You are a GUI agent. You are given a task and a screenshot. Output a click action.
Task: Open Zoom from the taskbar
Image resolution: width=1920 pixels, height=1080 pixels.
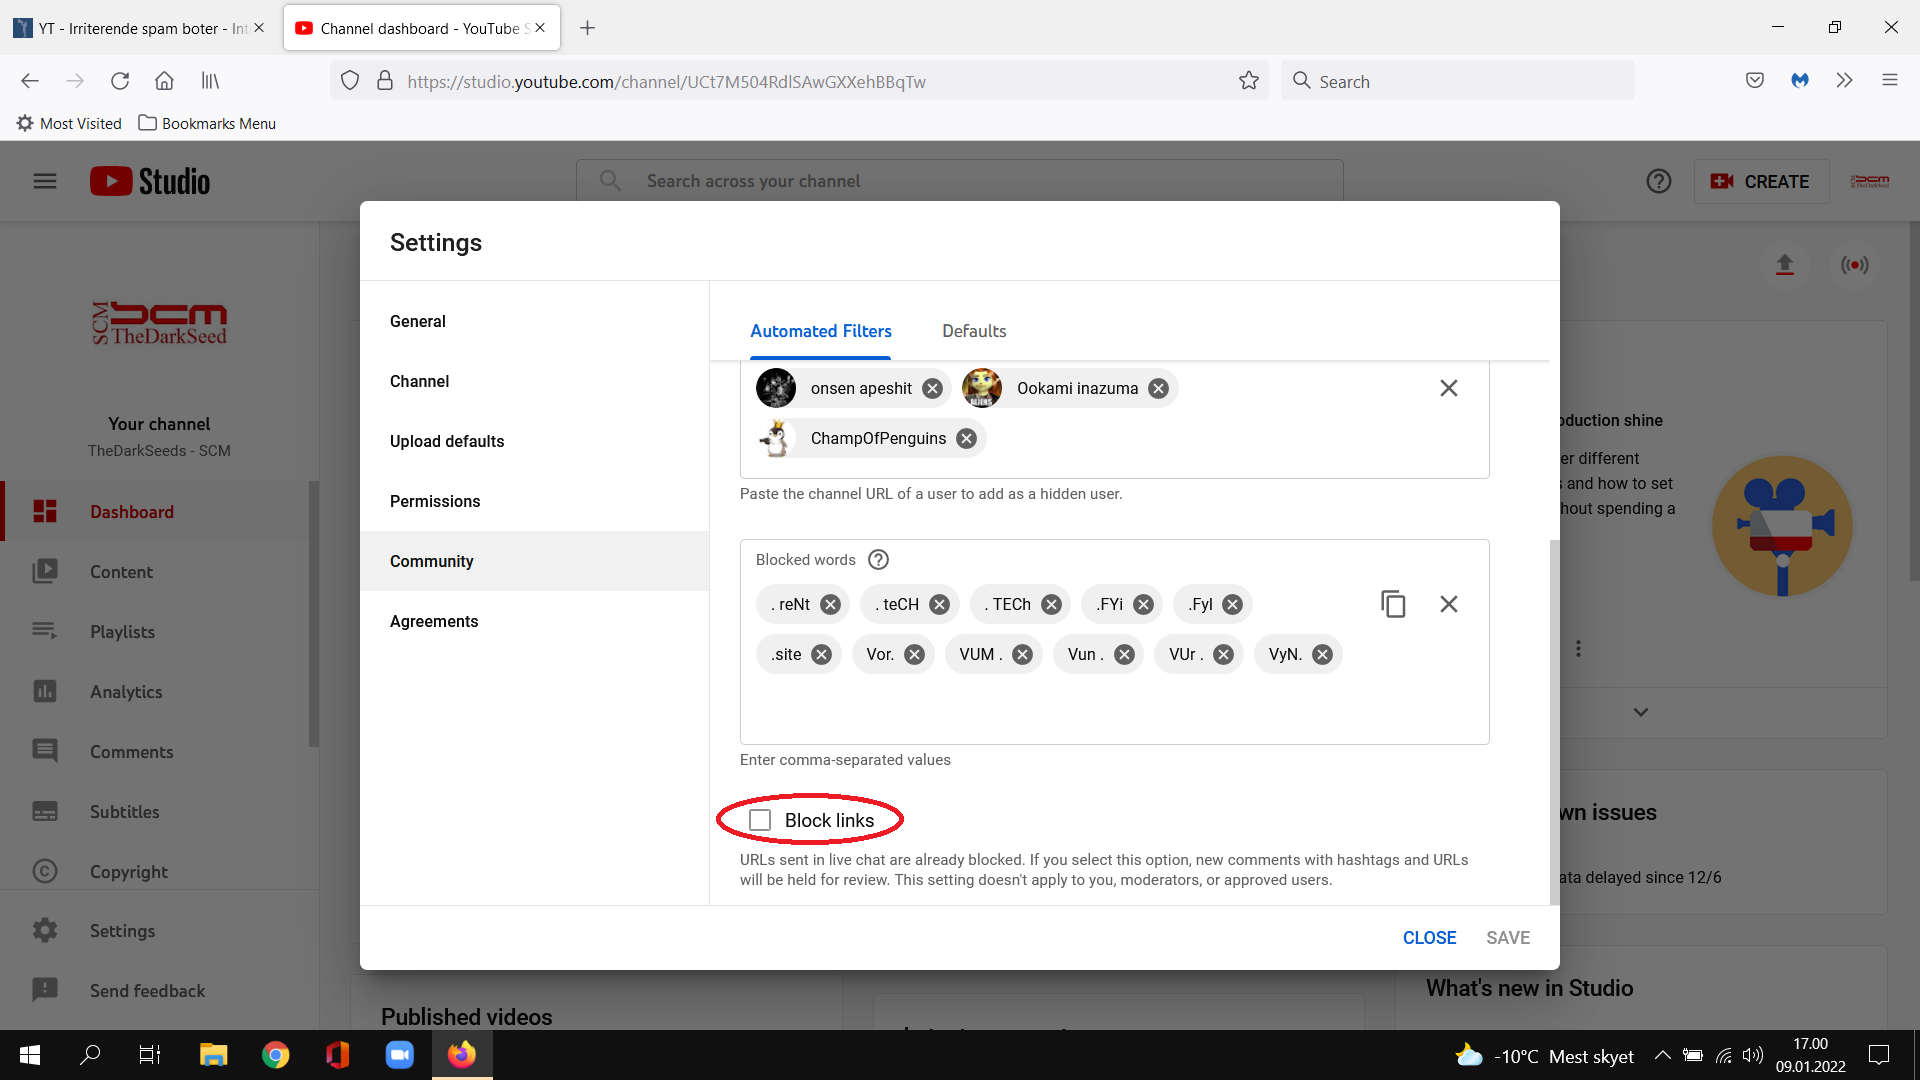pos(400,1055)
